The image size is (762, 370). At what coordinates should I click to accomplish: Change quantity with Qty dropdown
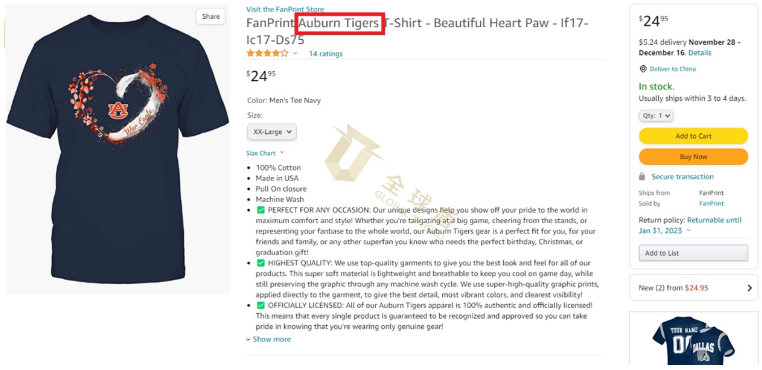pos(656,116)
